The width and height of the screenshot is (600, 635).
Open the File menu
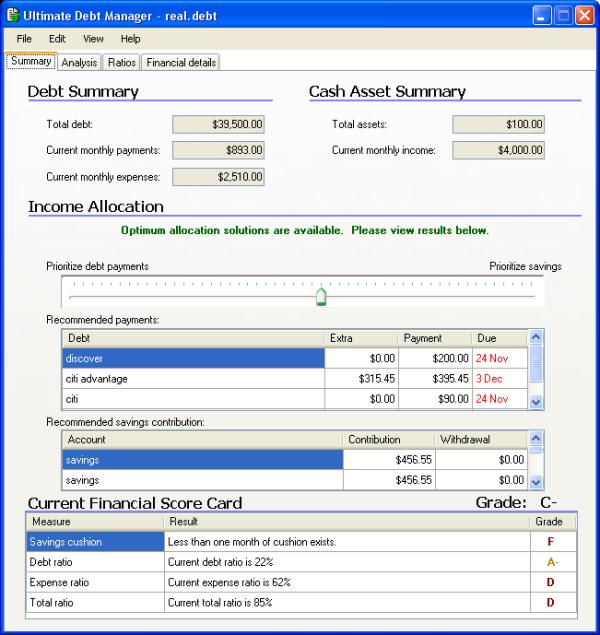point(24,39)
